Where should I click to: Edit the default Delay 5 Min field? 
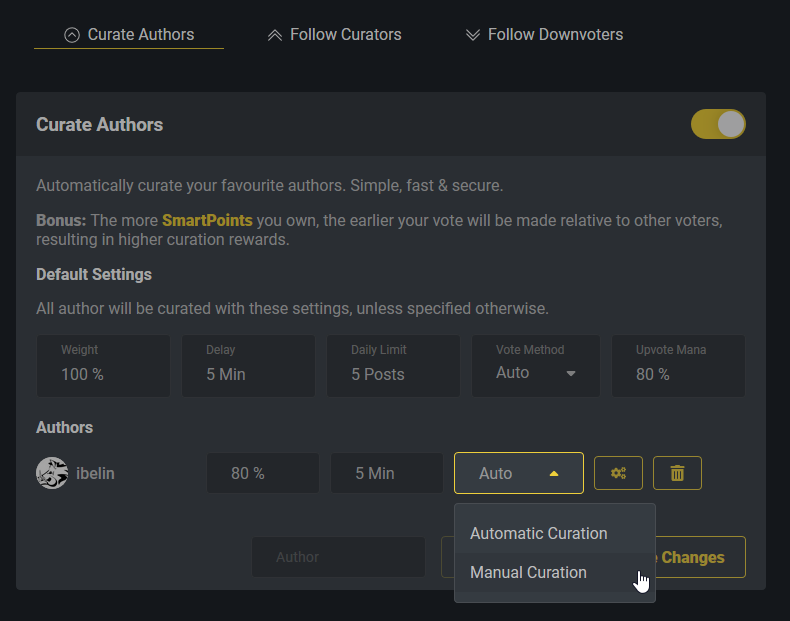248,374
